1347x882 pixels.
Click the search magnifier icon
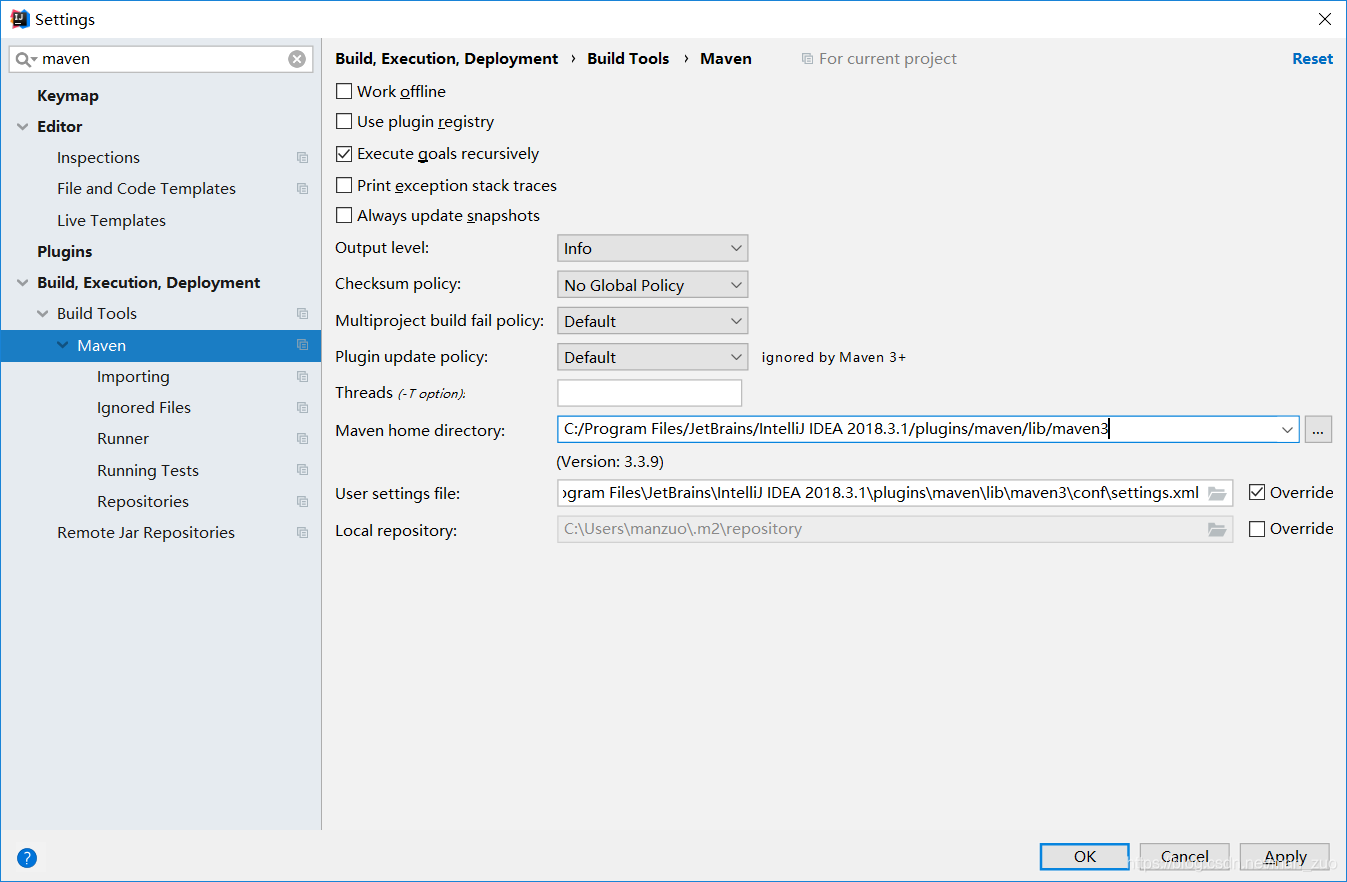coord(25,59)
